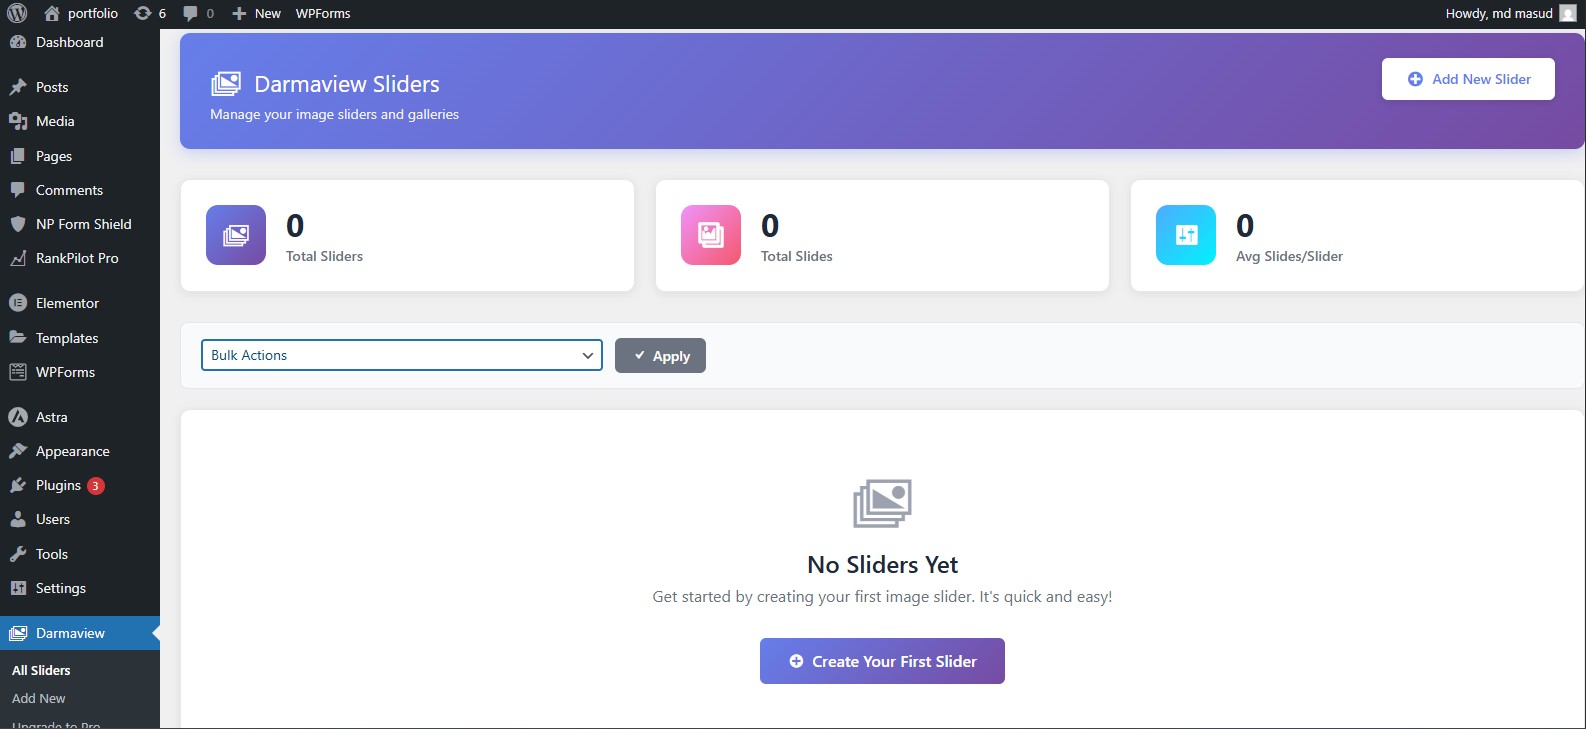Click WPForms link in the top admin bar

[323, 13]
